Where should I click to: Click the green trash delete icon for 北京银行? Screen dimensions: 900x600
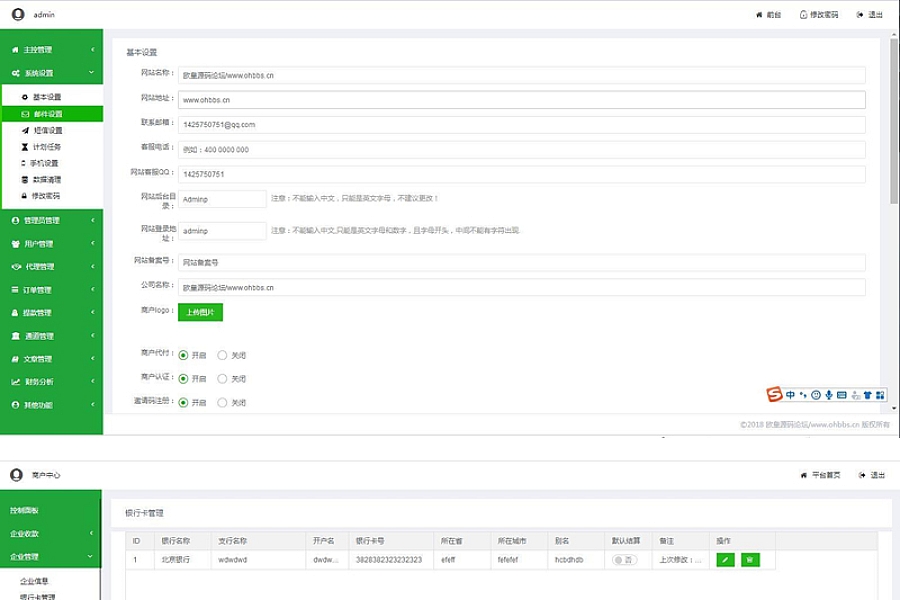750,560
